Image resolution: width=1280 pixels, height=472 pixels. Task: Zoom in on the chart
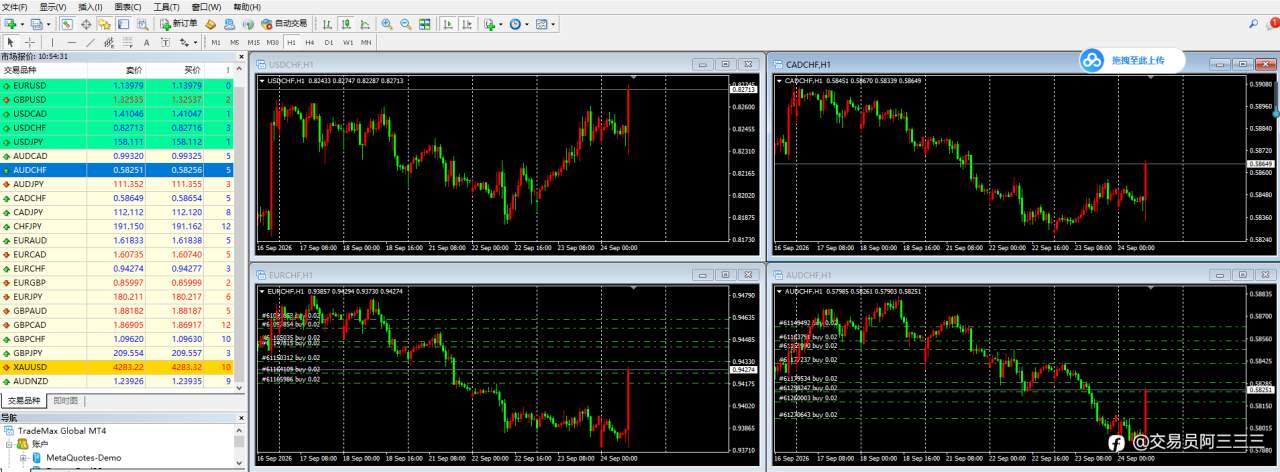(x=387, y=23)
